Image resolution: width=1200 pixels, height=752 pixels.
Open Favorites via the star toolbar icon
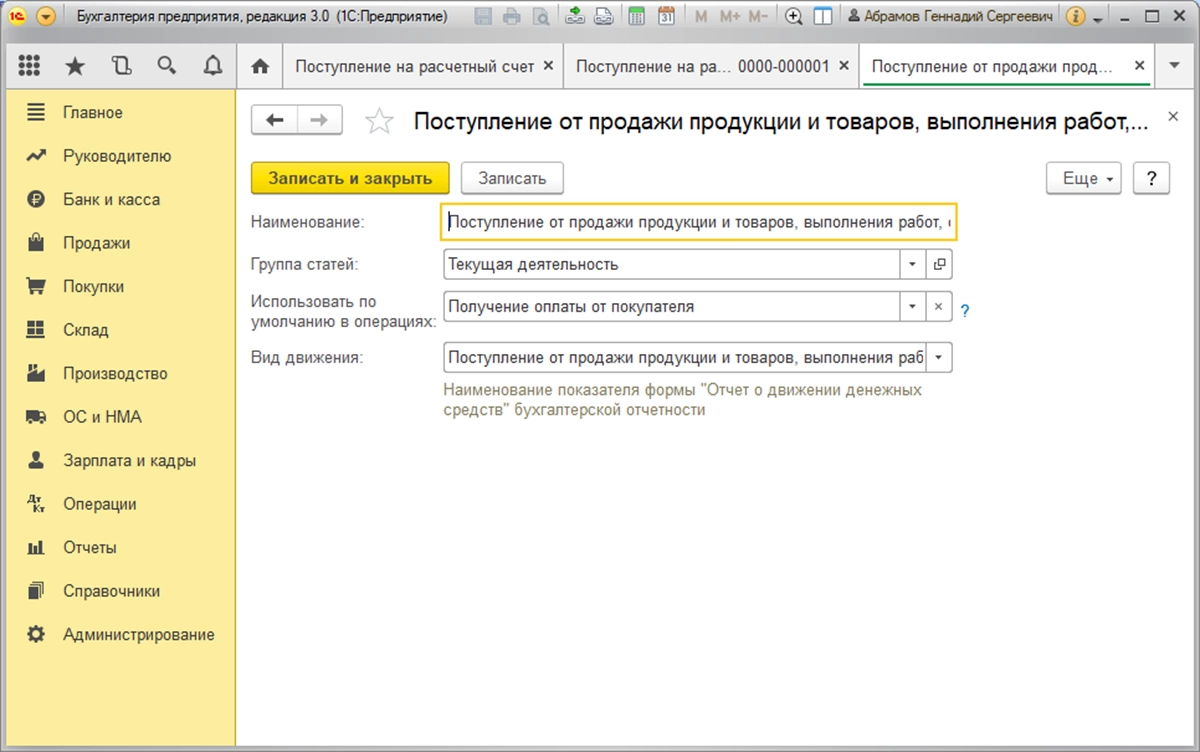75,66
